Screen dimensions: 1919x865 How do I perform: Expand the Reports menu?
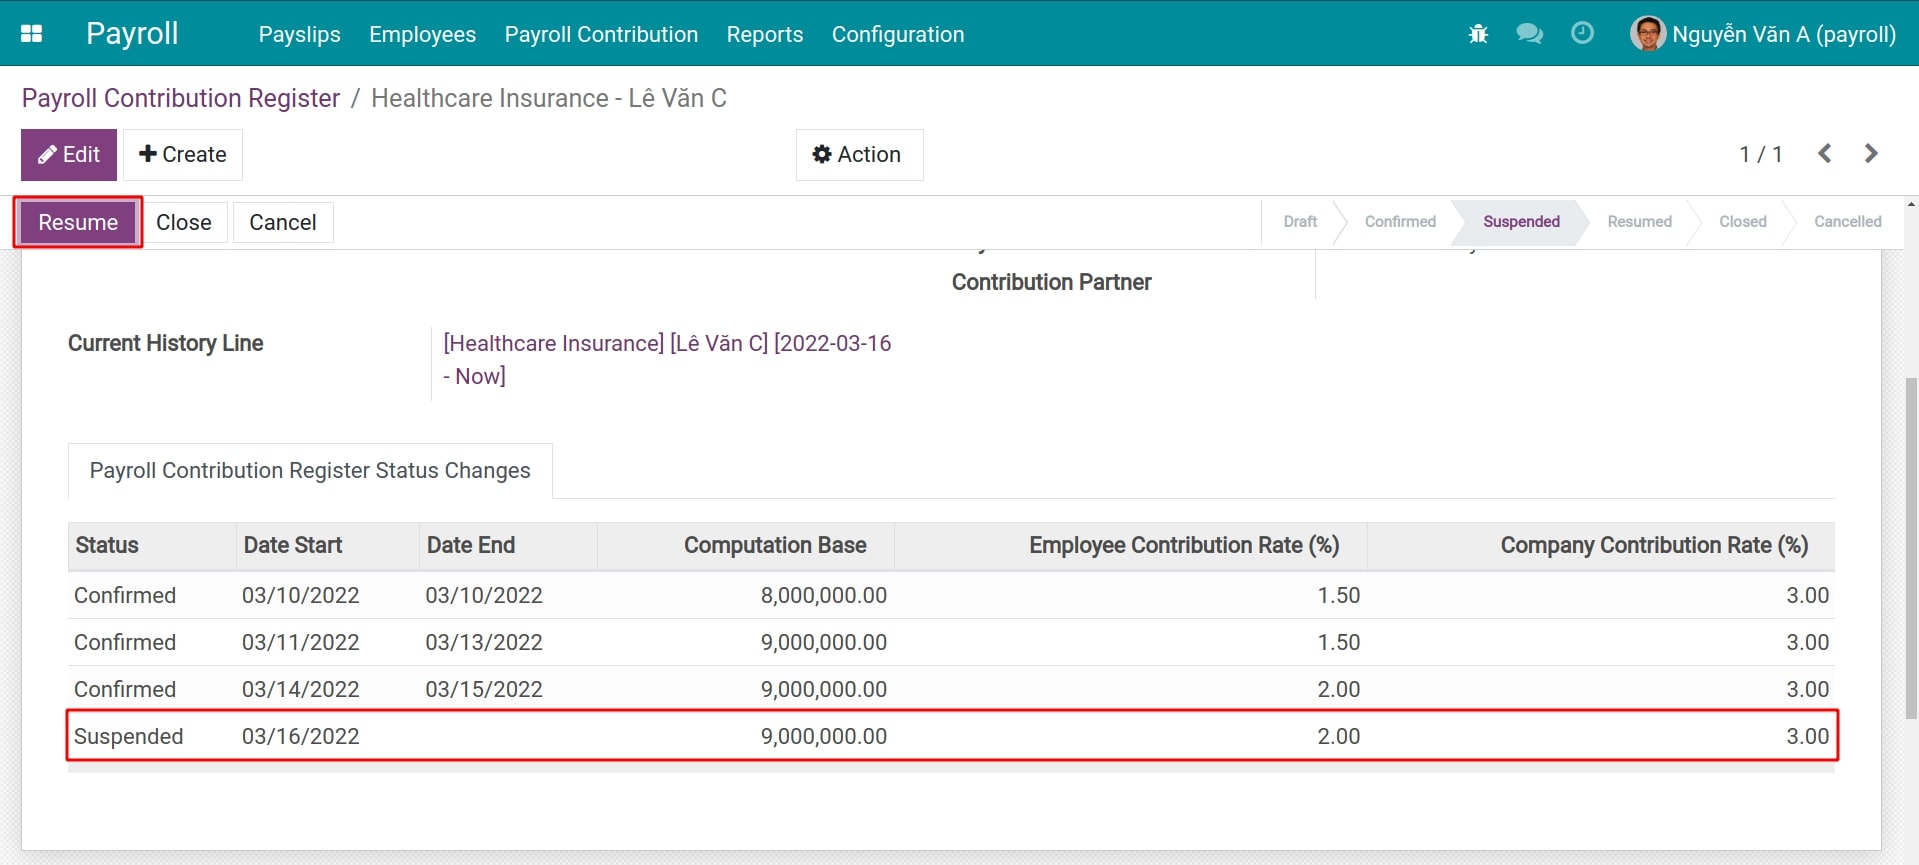pos(764,34)
